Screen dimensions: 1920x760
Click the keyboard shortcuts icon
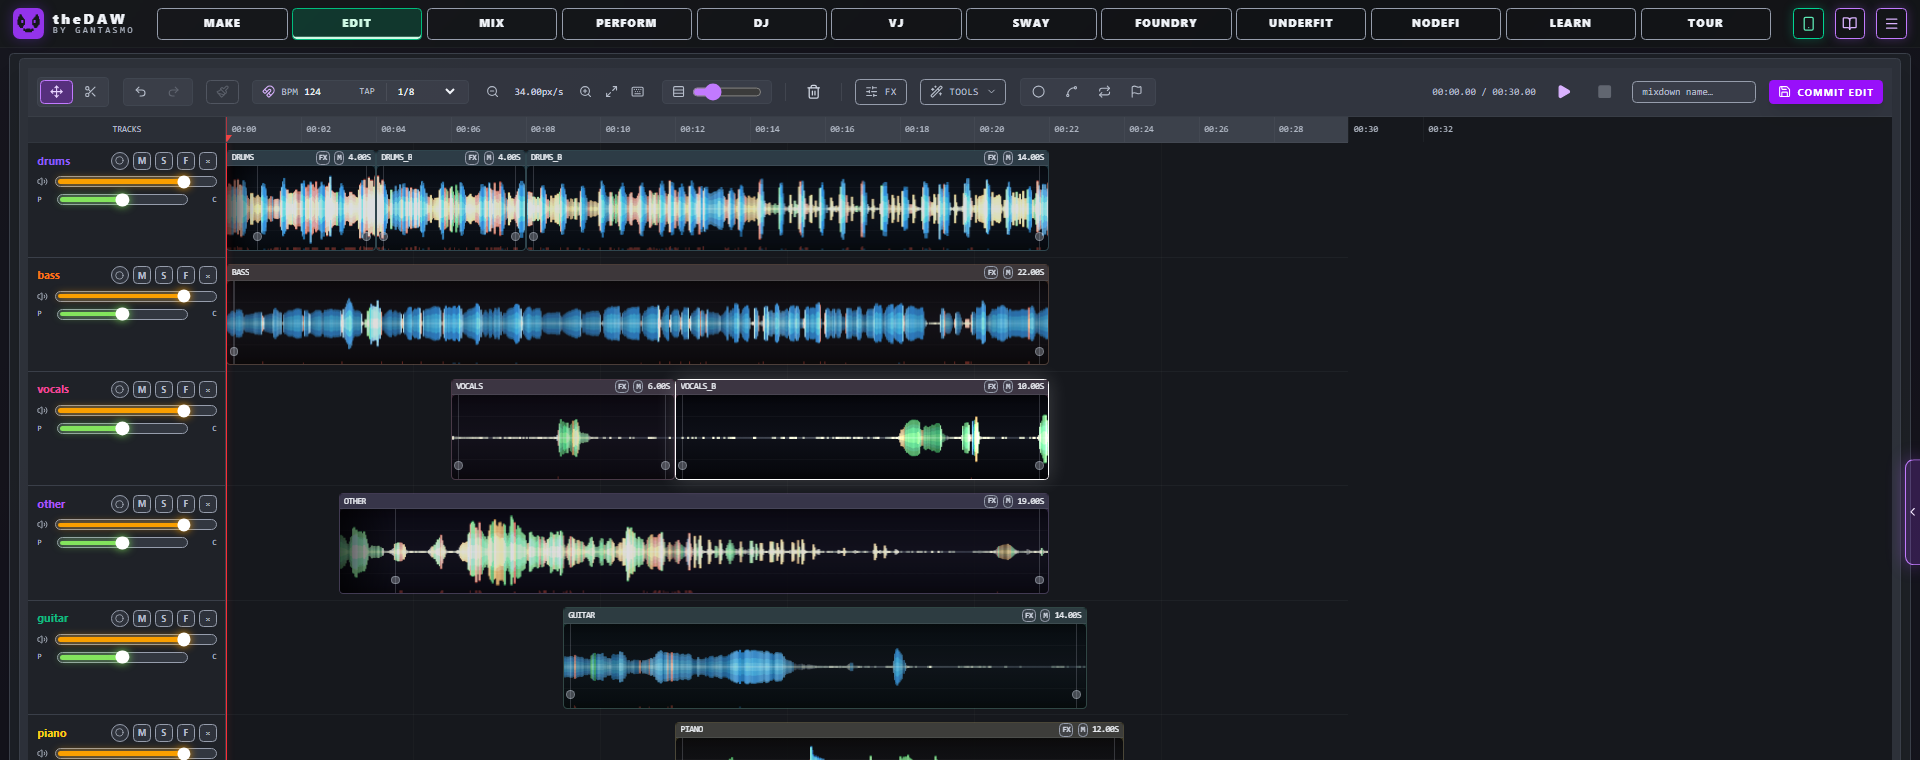point(638,92)
